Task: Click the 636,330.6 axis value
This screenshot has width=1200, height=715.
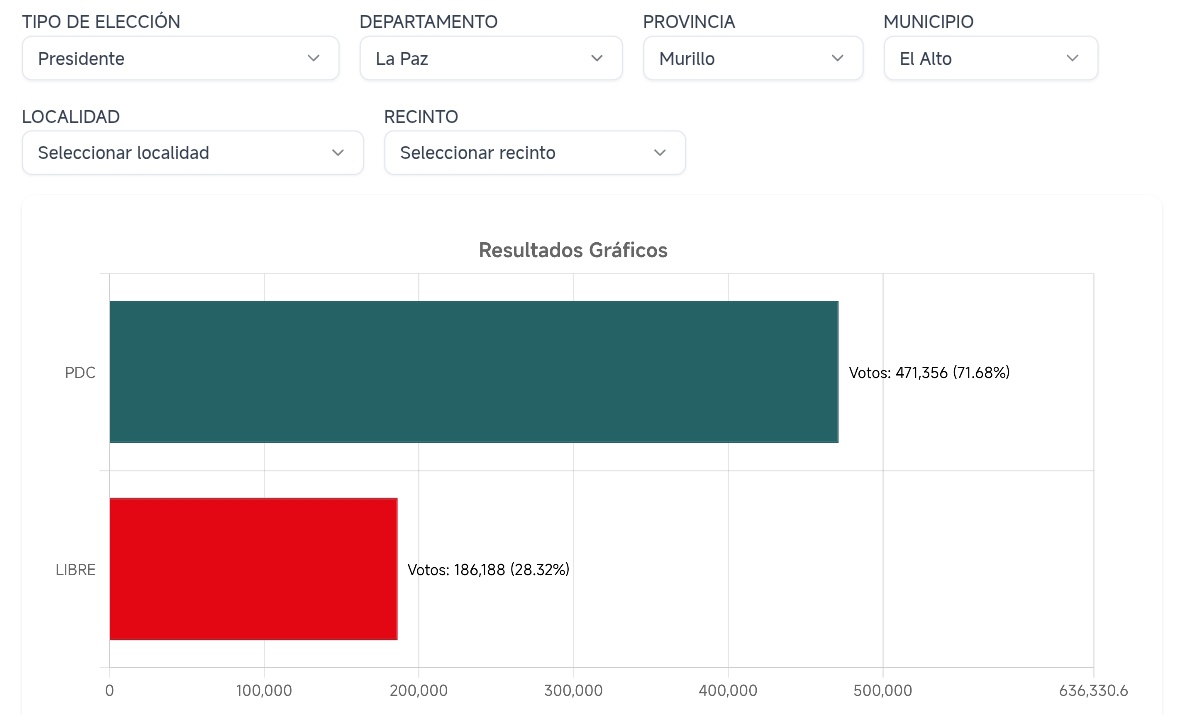Action: (x=1094, y=690)
